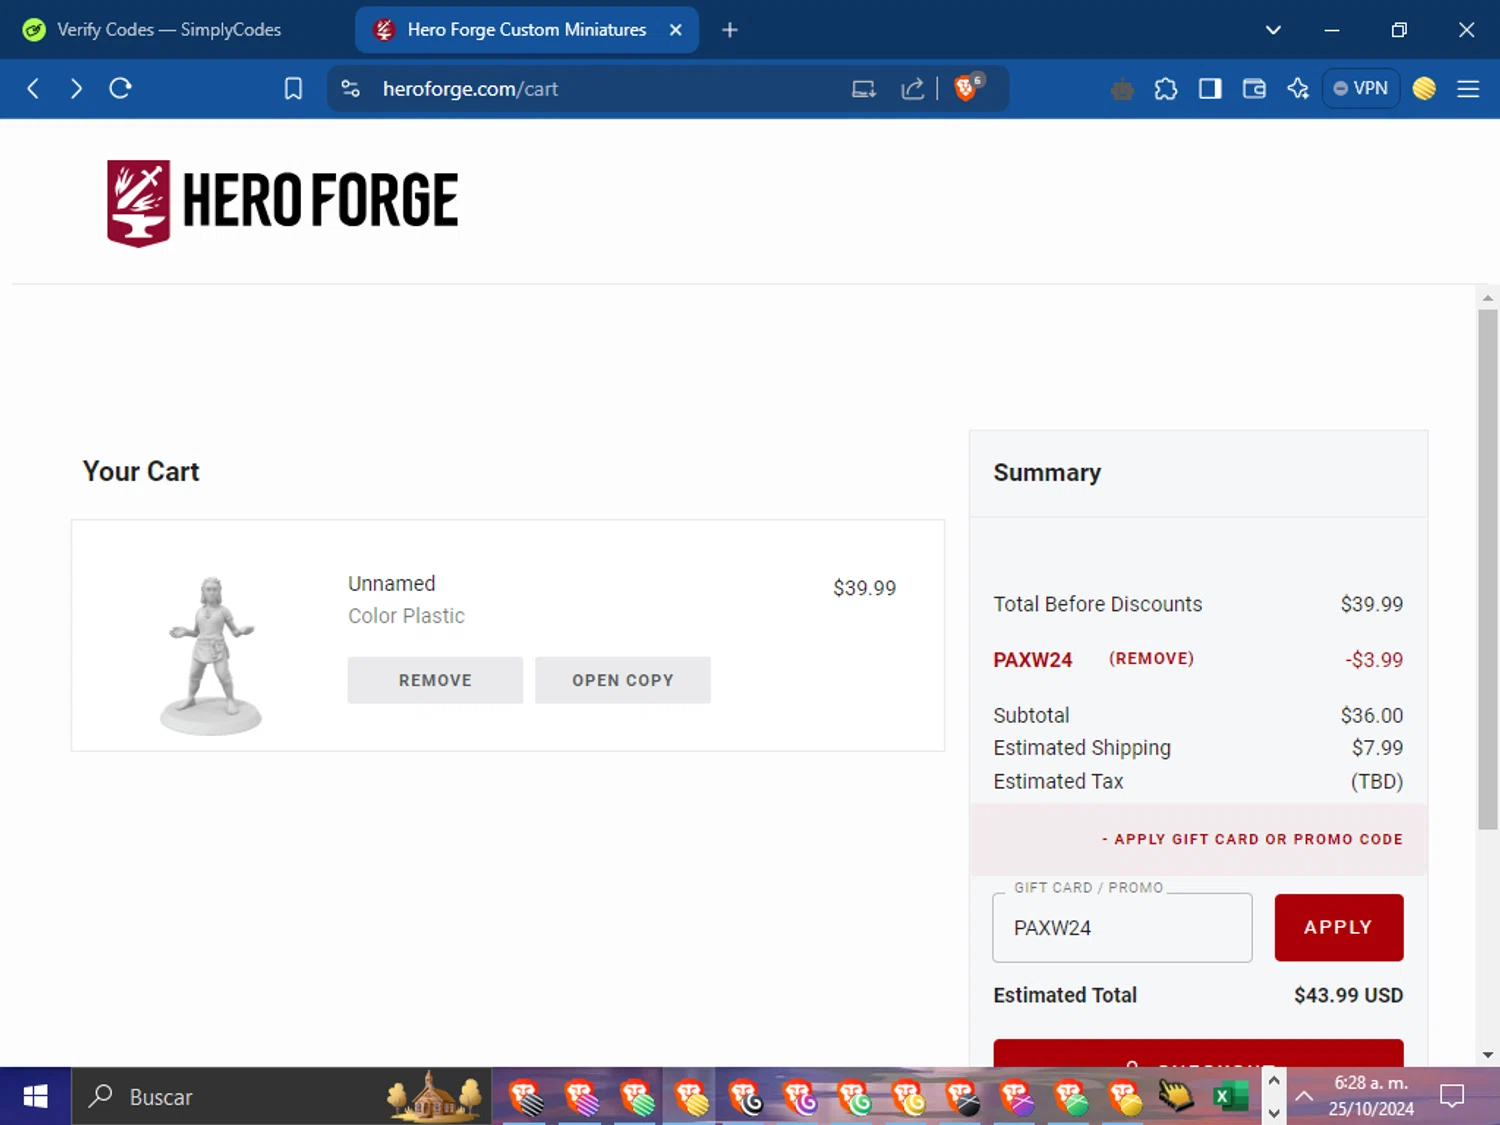Viewport: 1500px width, 1125px height.
Task: Open the Windows Start menu
Action: tap(35, 1097)
